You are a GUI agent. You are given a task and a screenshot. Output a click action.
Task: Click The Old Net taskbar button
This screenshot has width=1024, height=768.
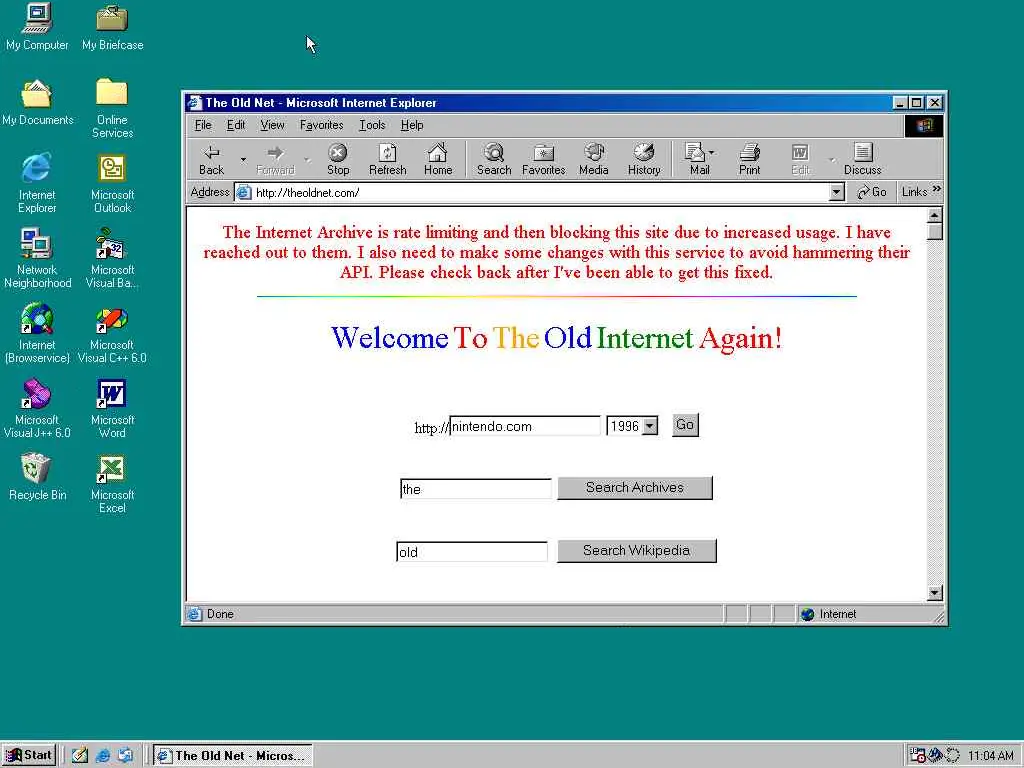(x=233, y=755)
